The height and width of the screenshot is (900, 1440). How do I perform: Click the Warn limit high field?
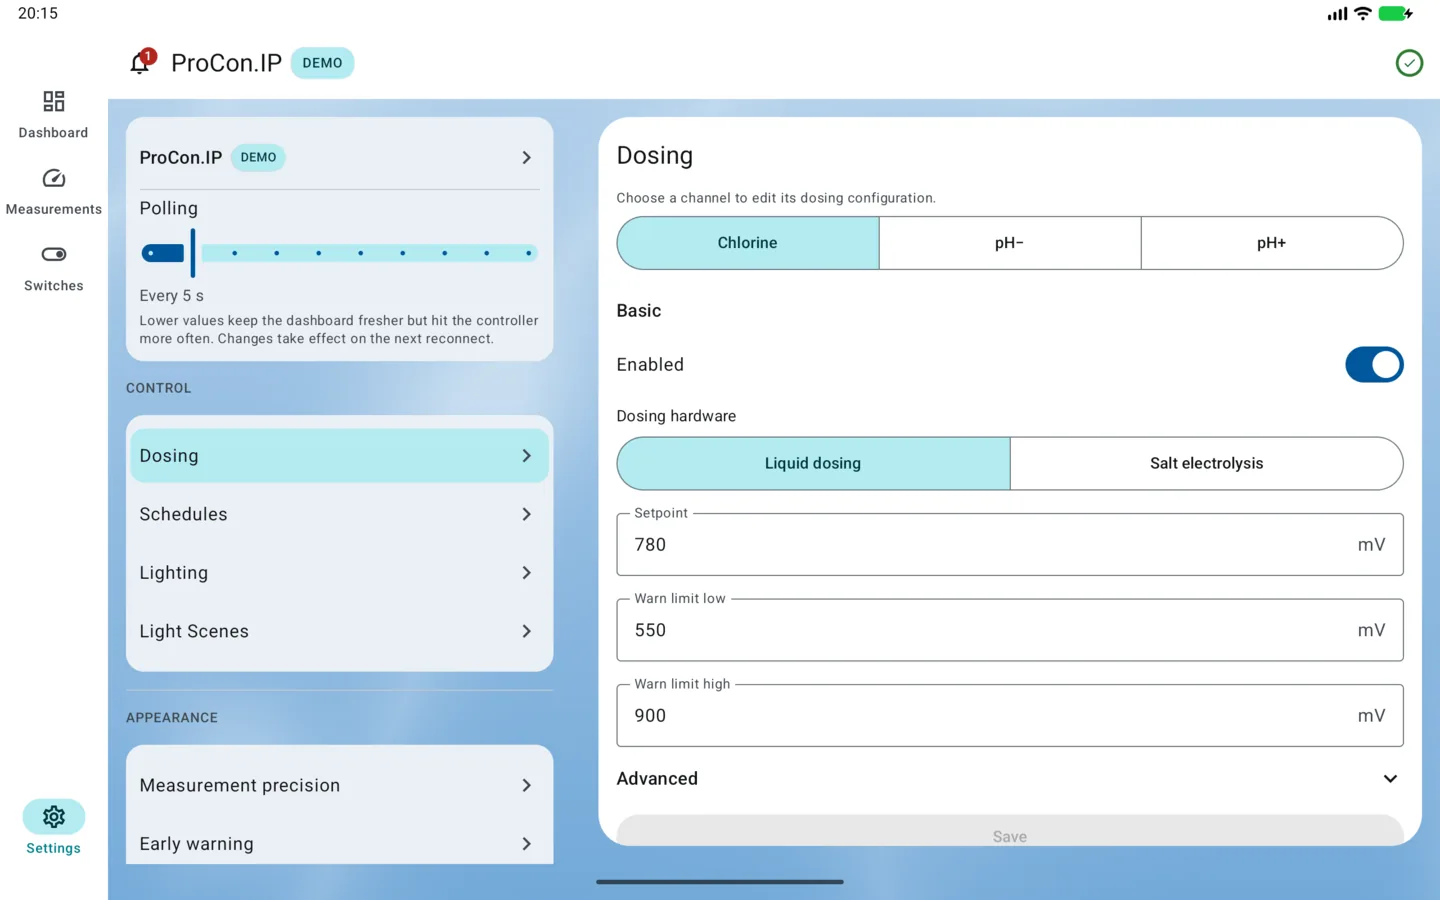(1010, 715)
